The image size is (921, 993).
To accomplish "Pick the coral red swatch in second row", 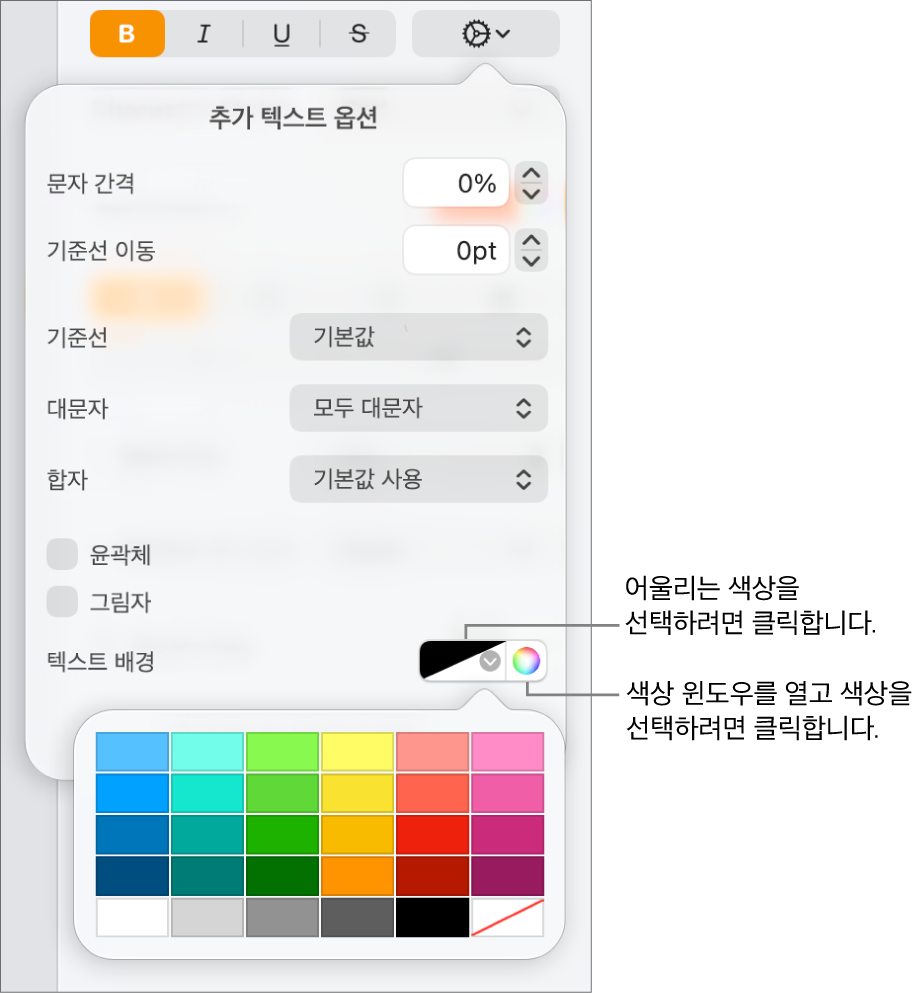I will coord(433,793).
